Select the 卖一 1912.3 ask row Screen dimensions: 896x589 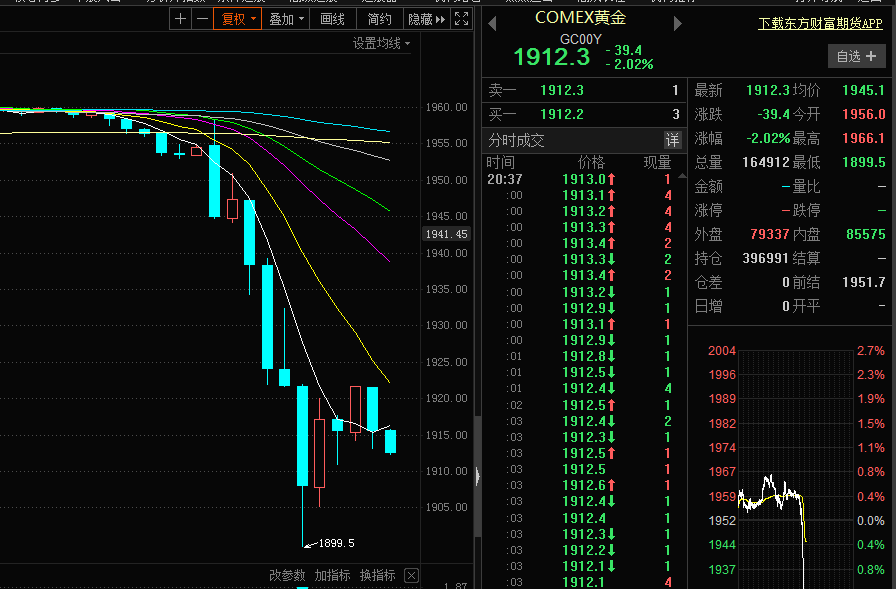click(584, 90)
